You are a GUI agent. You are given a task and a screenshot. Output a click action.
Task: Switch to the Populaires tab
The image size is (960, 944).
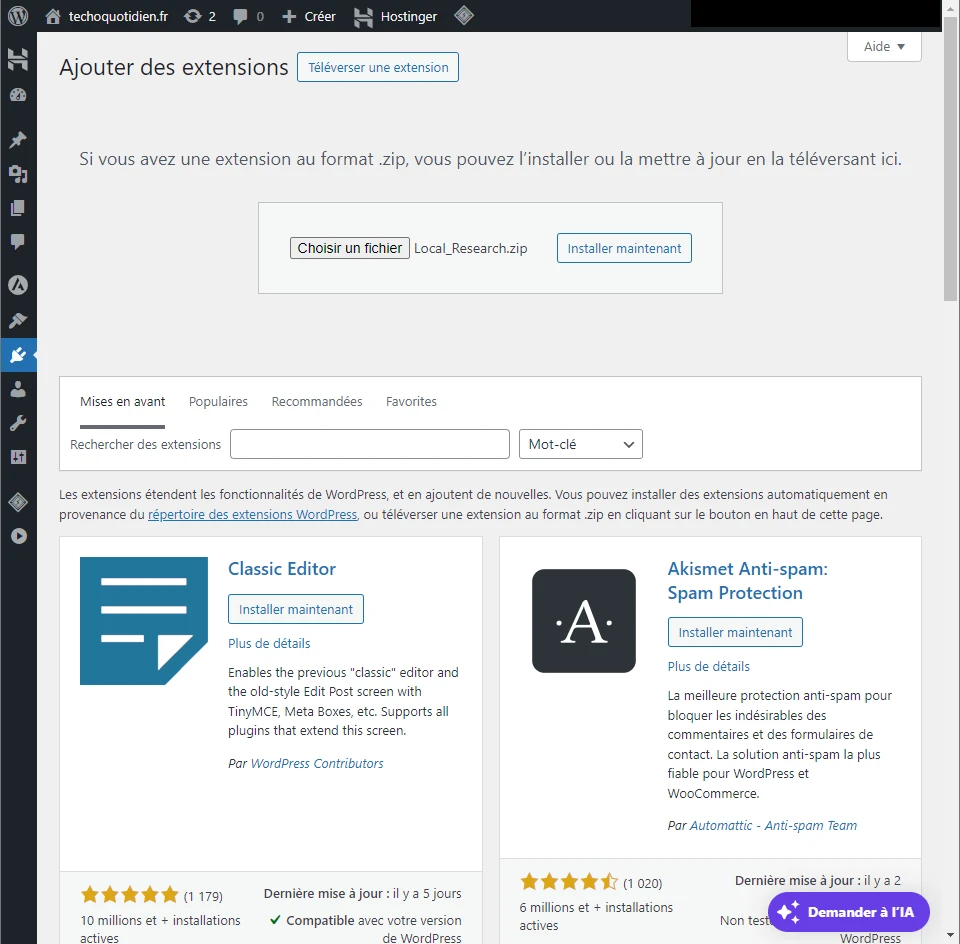tap(218, 402)
